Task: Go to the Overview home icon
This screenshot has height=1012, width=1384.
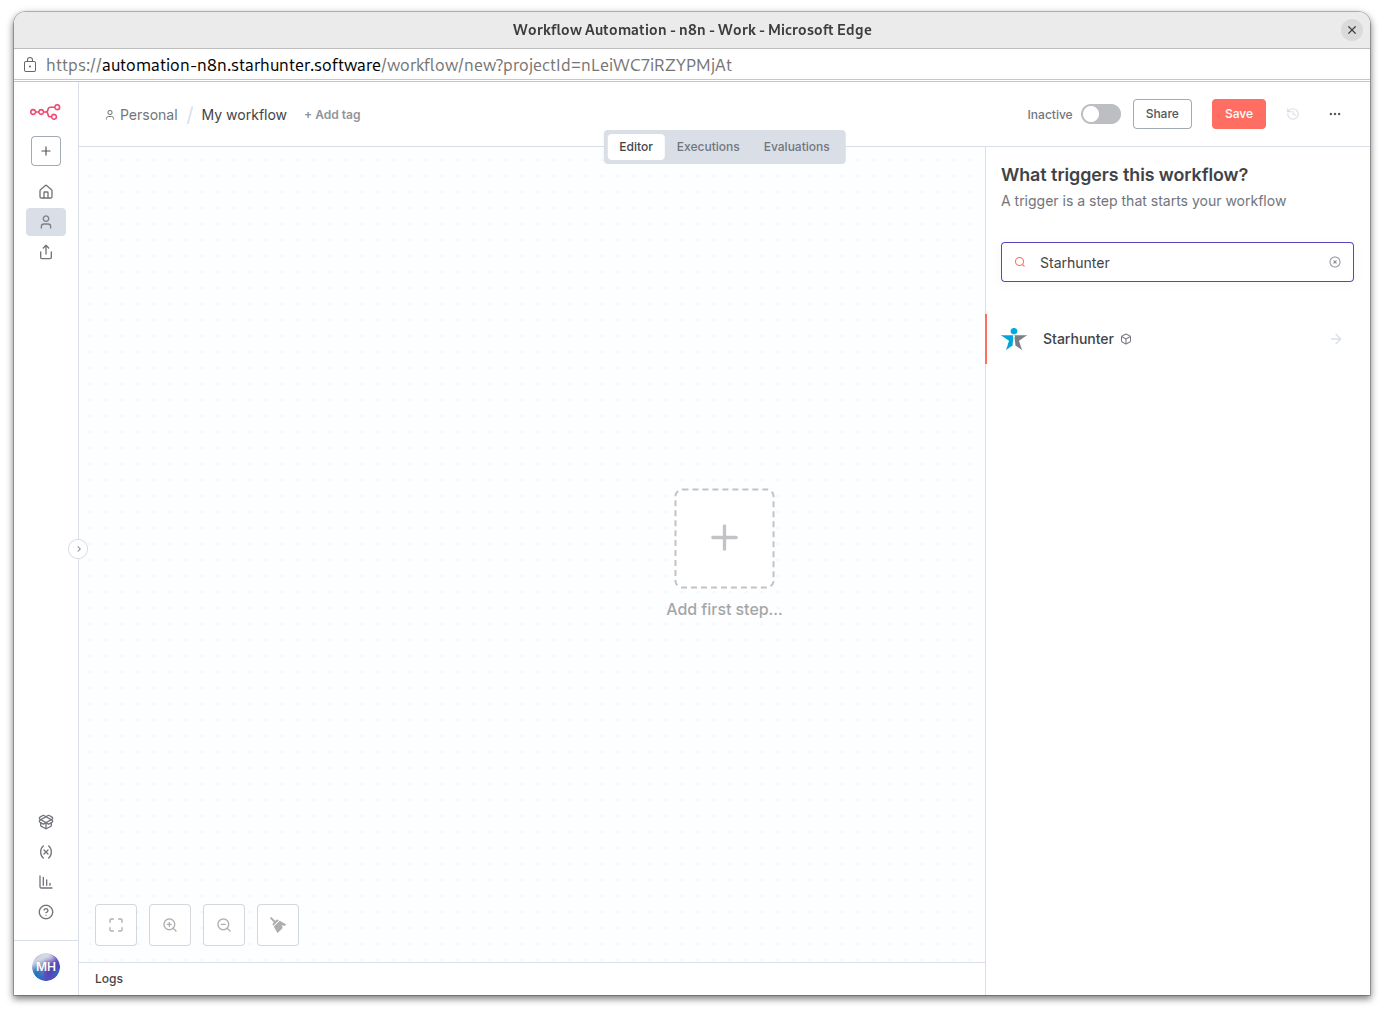Action: click(46, 192)
